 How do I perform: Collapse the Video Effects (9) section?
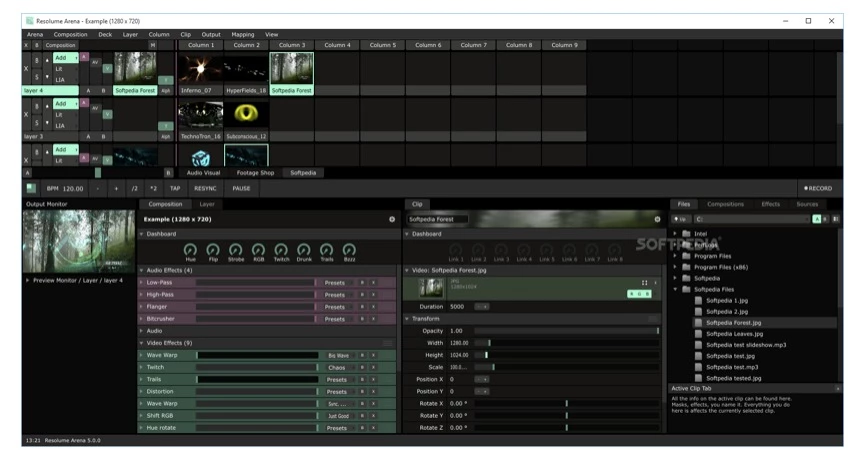(141, 343)
